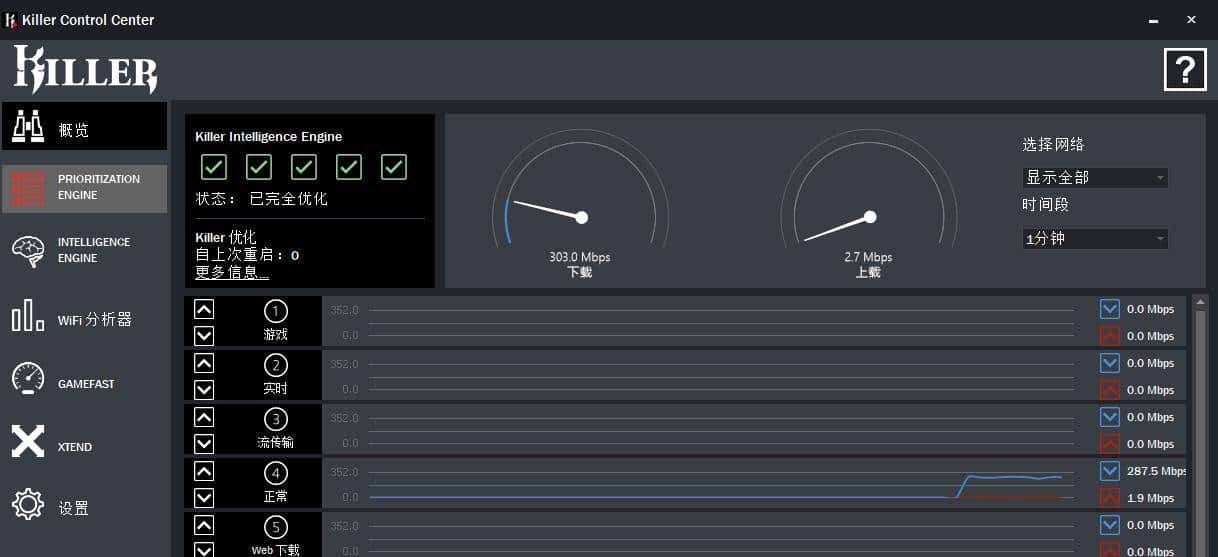Toggle upload line for 流传输 category

point(1109,444)
